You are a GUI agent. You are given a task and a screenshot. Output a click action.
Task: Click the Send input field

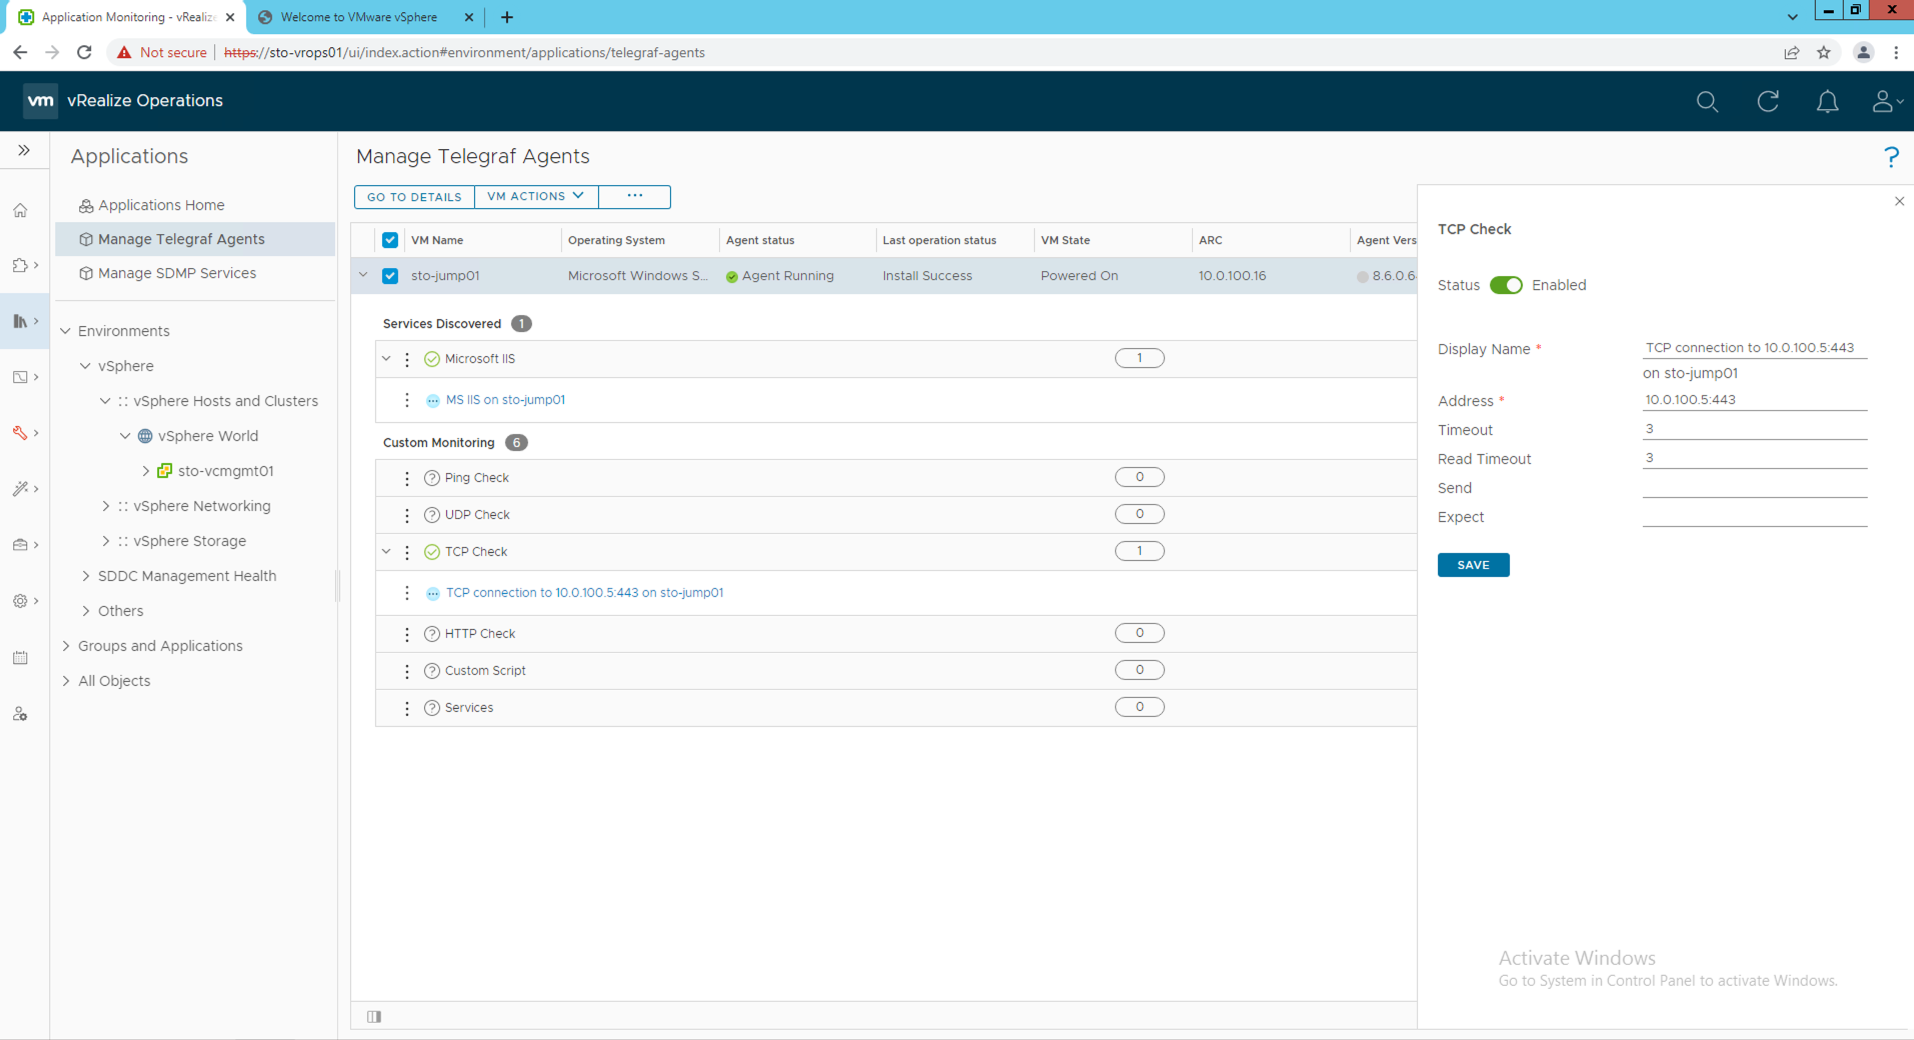pyautogui.click(x=1754, y=487)
